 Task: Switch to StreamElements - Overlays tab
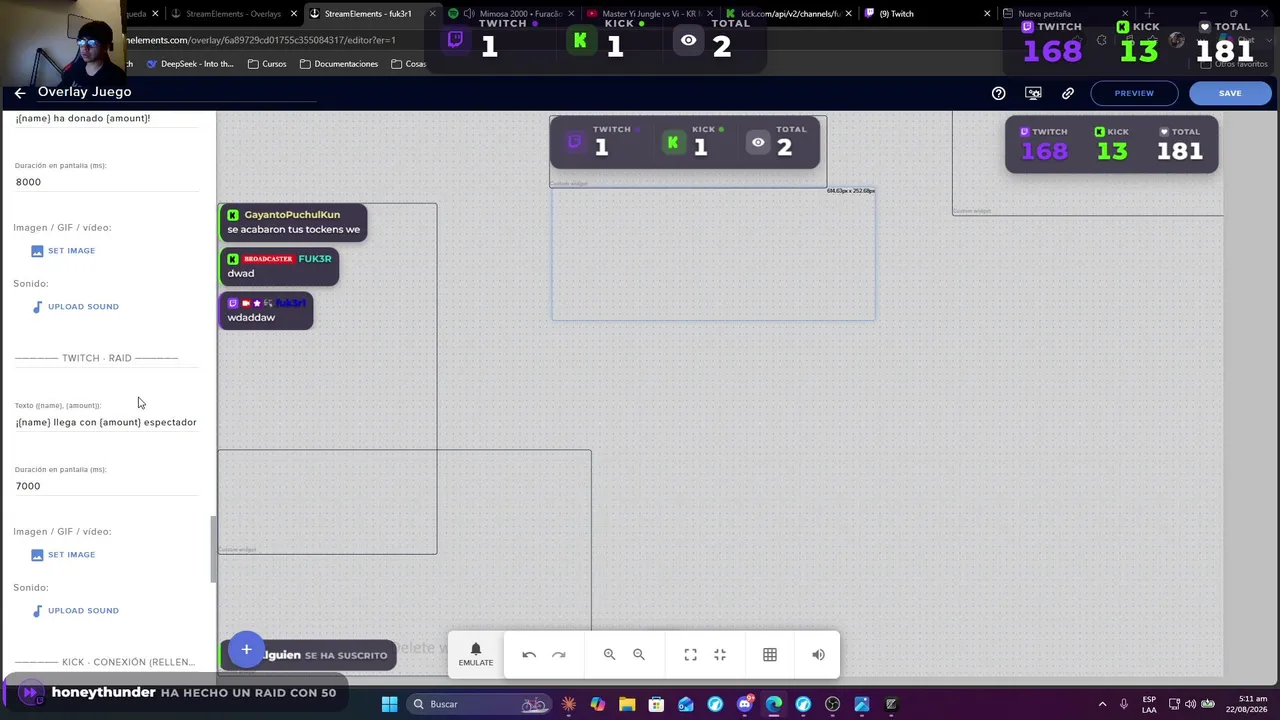[x=233, y=14]
